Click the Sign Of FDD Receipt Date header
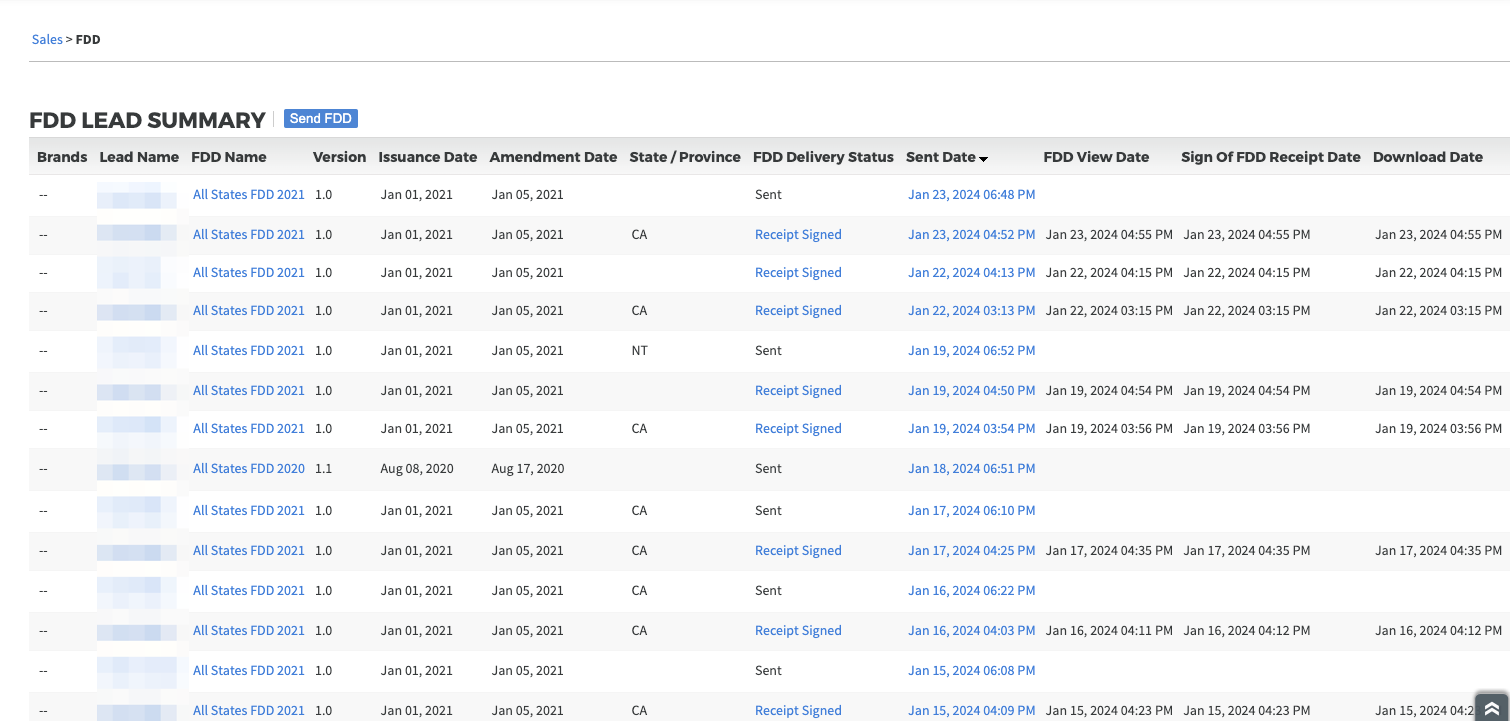This screenshot has height=721, width=1510. [x=1270, y=157]
